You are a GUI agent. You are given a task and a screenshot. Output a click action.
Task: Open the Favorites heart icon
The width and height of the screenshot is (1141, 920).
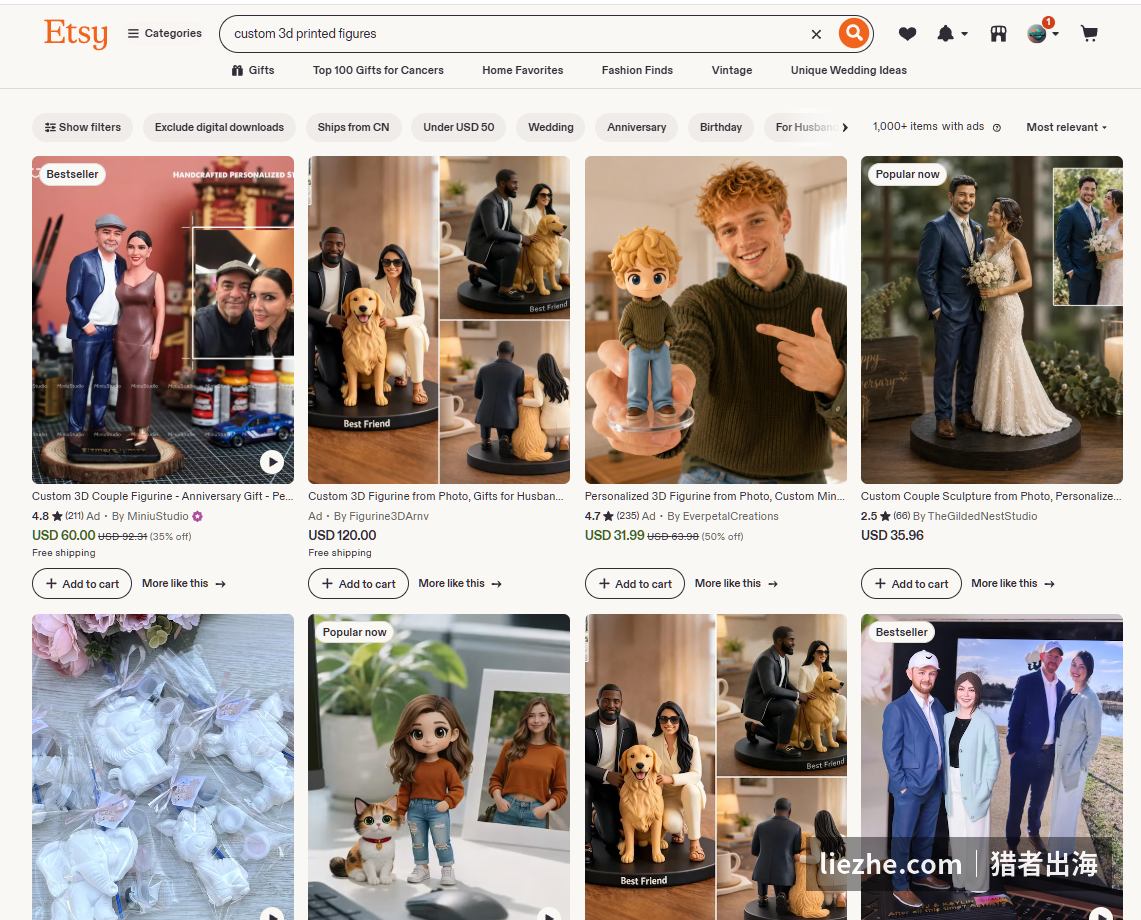click(x=907, y=33)
